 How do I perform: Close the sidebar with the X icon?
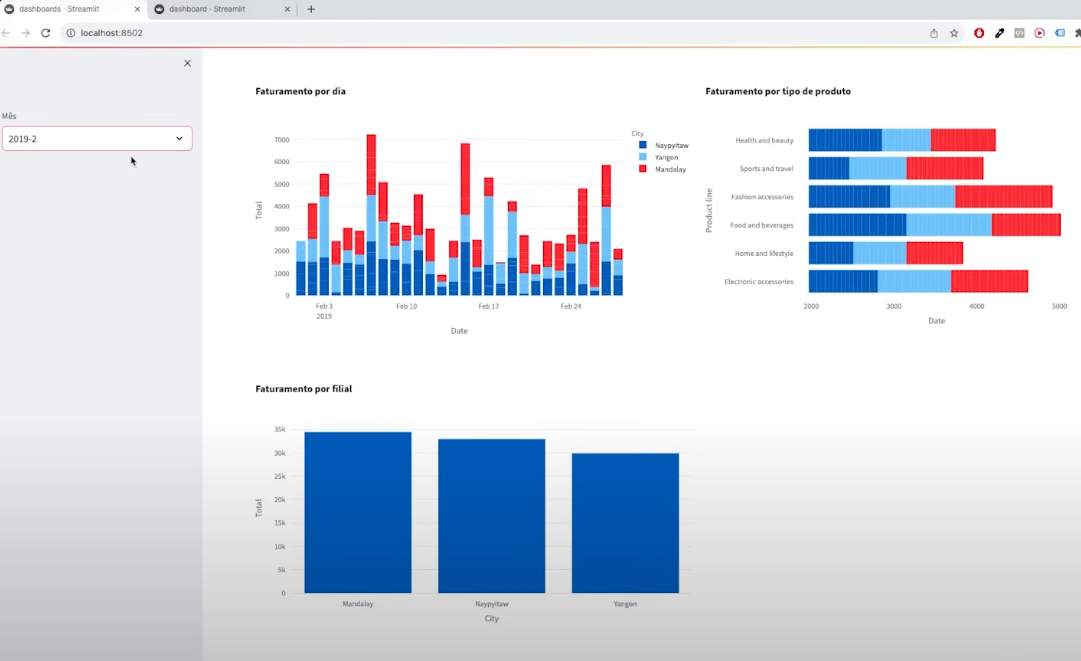point(188,63)
